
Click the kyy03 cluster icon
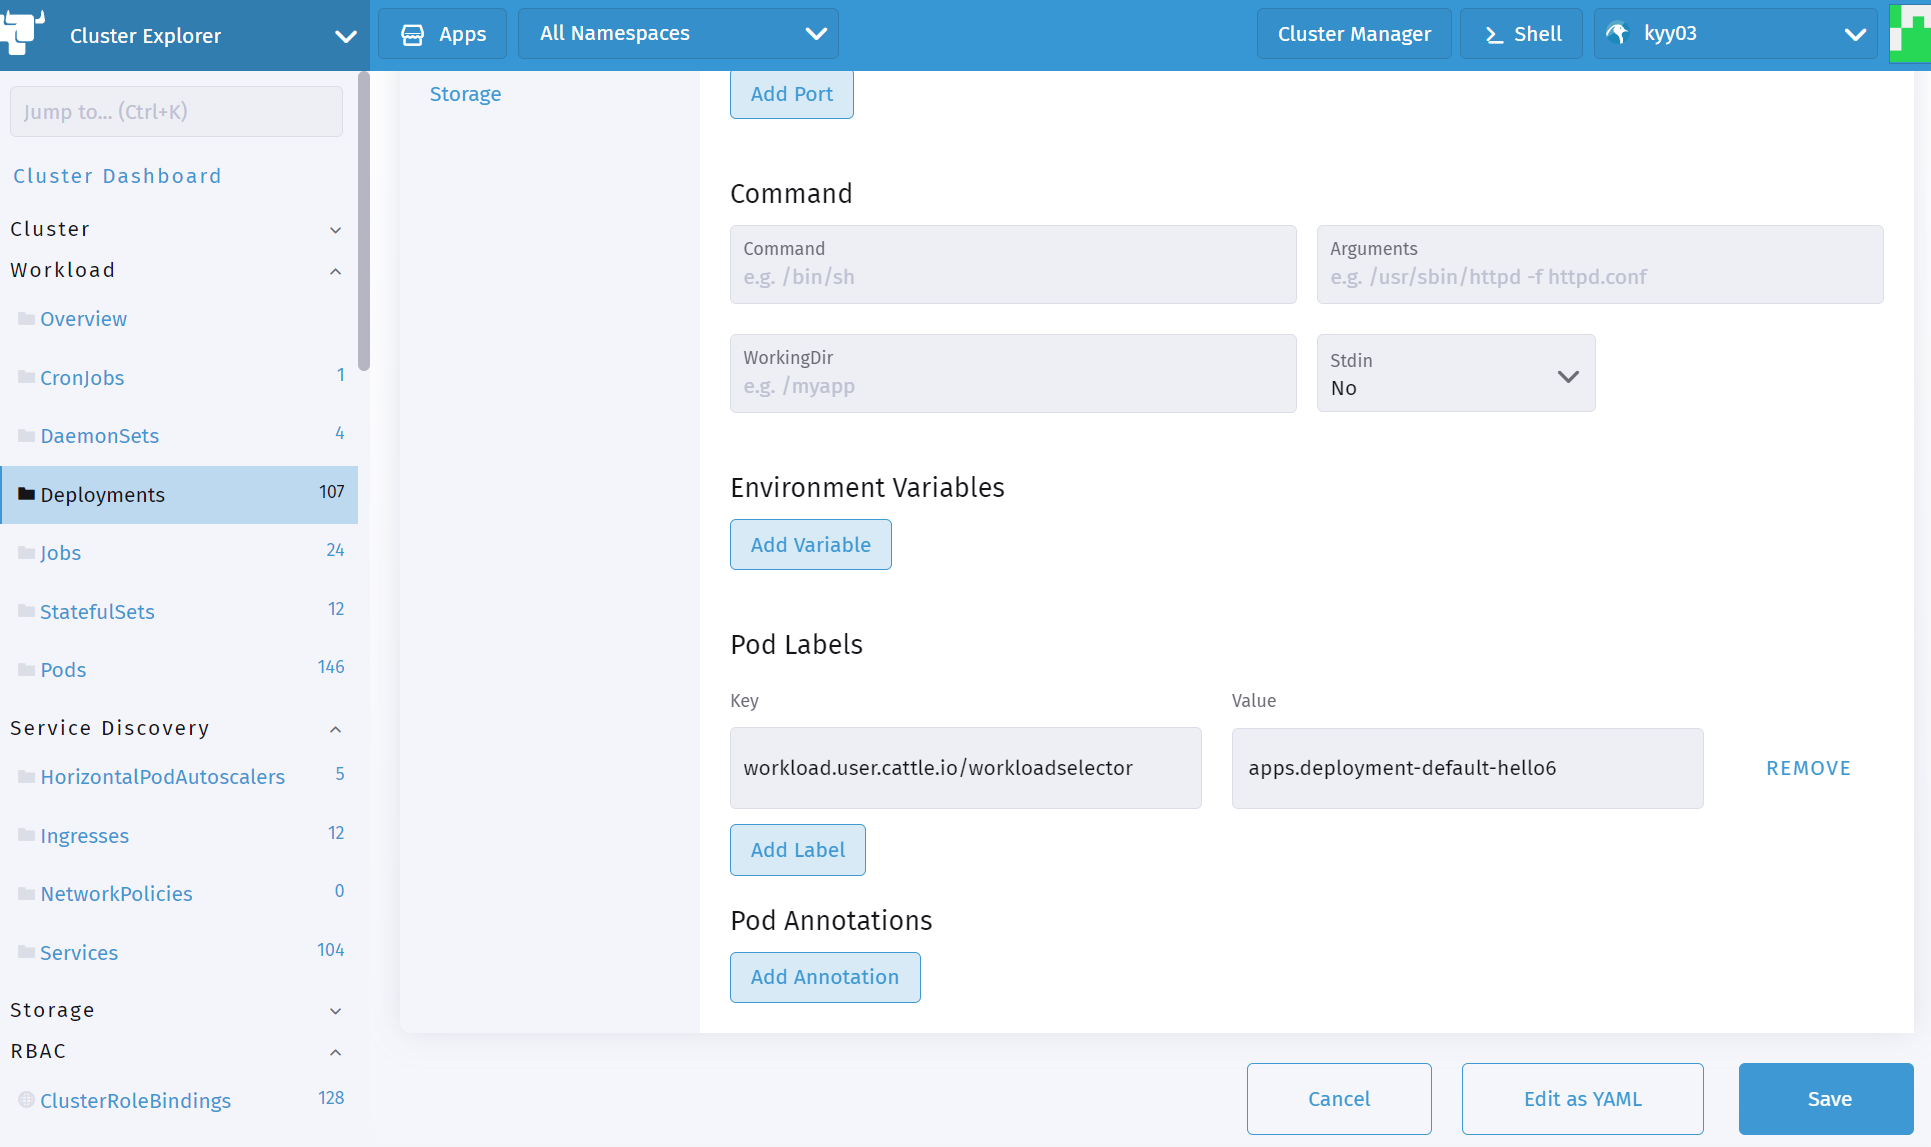[x=1617, y=33]
